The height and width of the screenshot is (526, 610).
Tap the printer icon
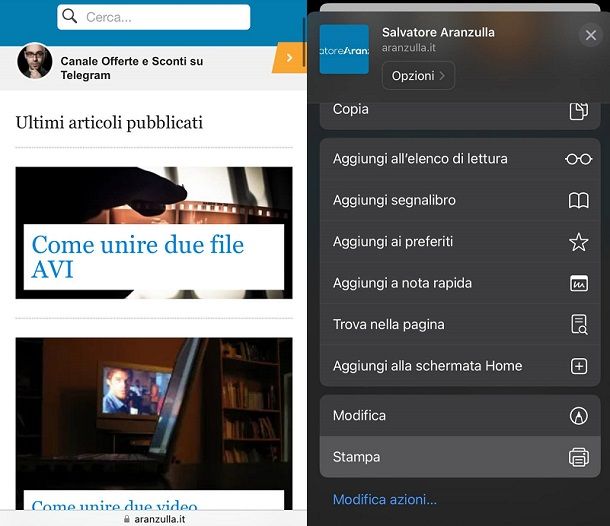[579, 457]
